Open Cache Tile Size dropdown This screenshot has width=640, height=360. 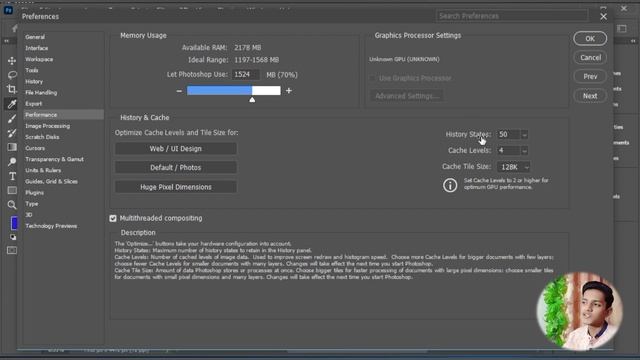(513, 167)
